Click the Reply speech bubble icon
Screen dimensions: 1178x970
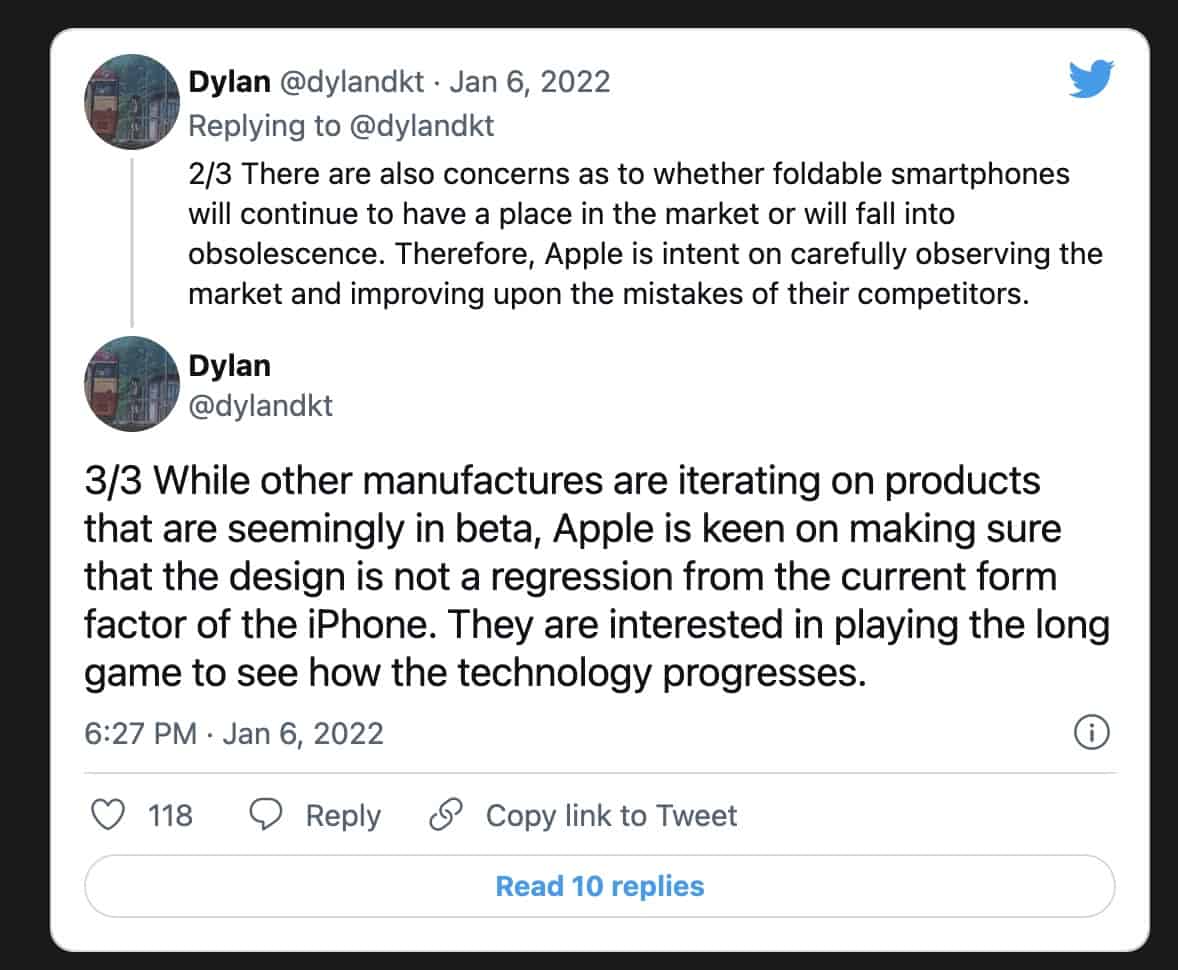click(x=265, y=815)
